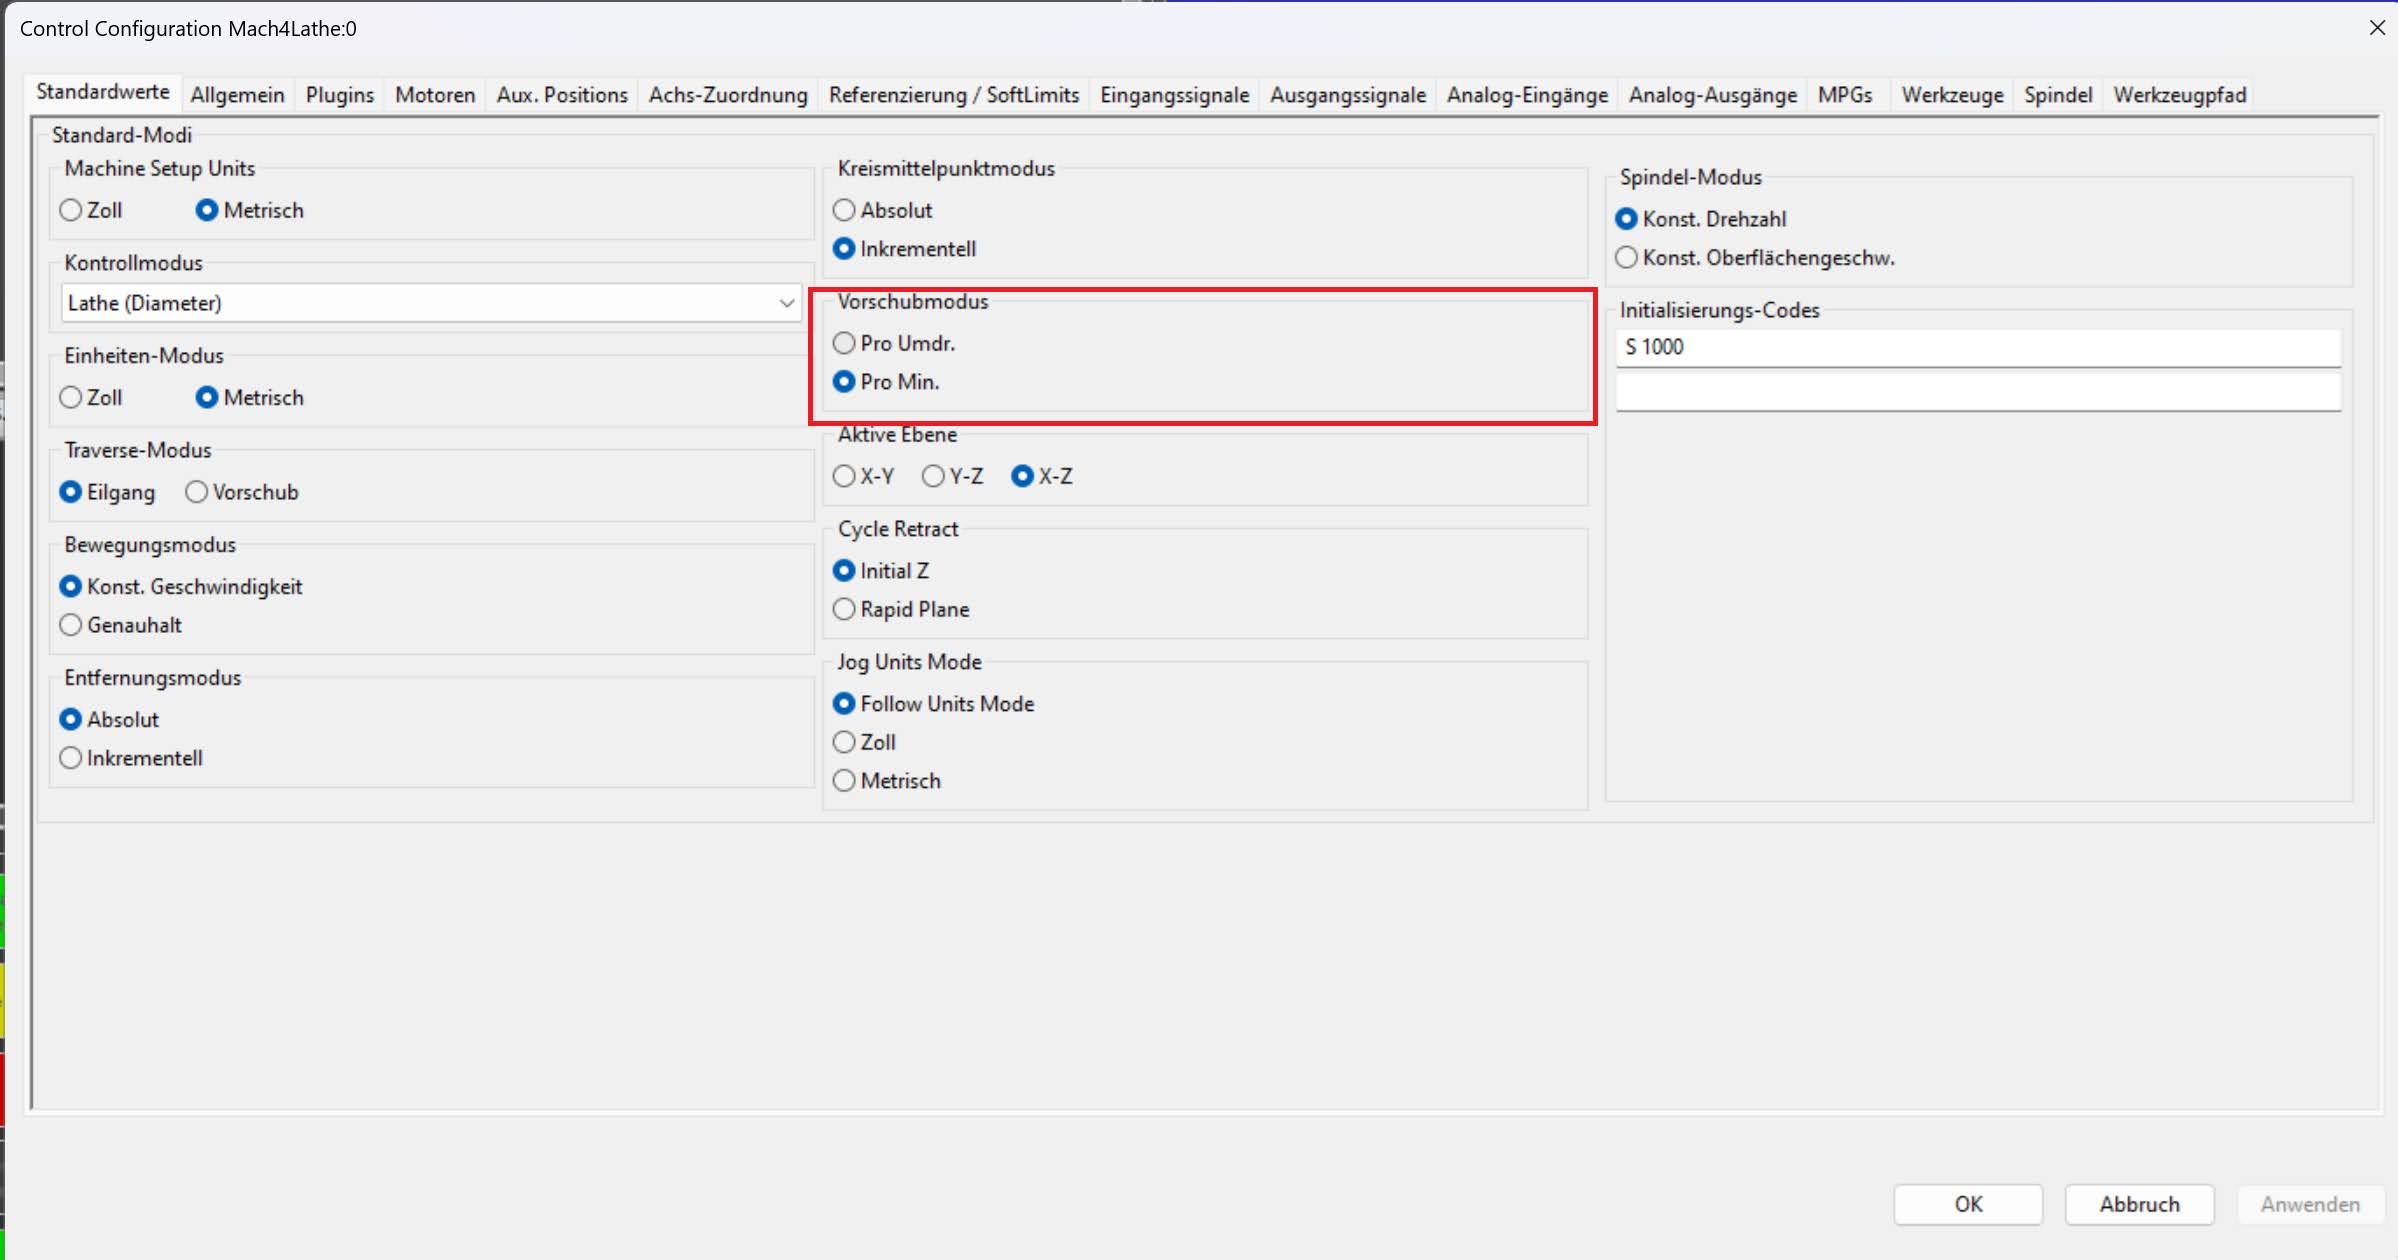Open the Aux. Positions tab
The height and width of the screenshot is (1260, 2398).
pos(562,95)
